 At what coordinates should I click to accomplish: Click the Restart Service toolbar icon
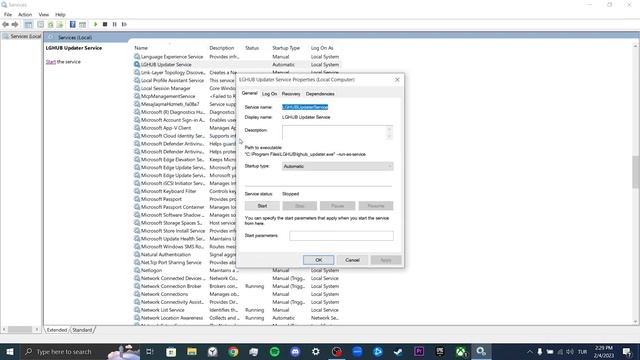click(x=124, y=24)
